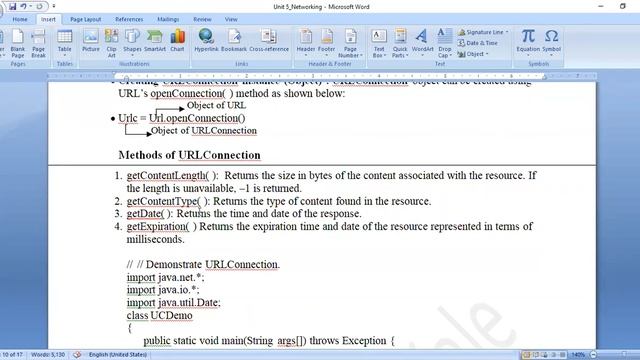
Task: Save the document from Quick Access toolbar
Action: coord(12,7)
